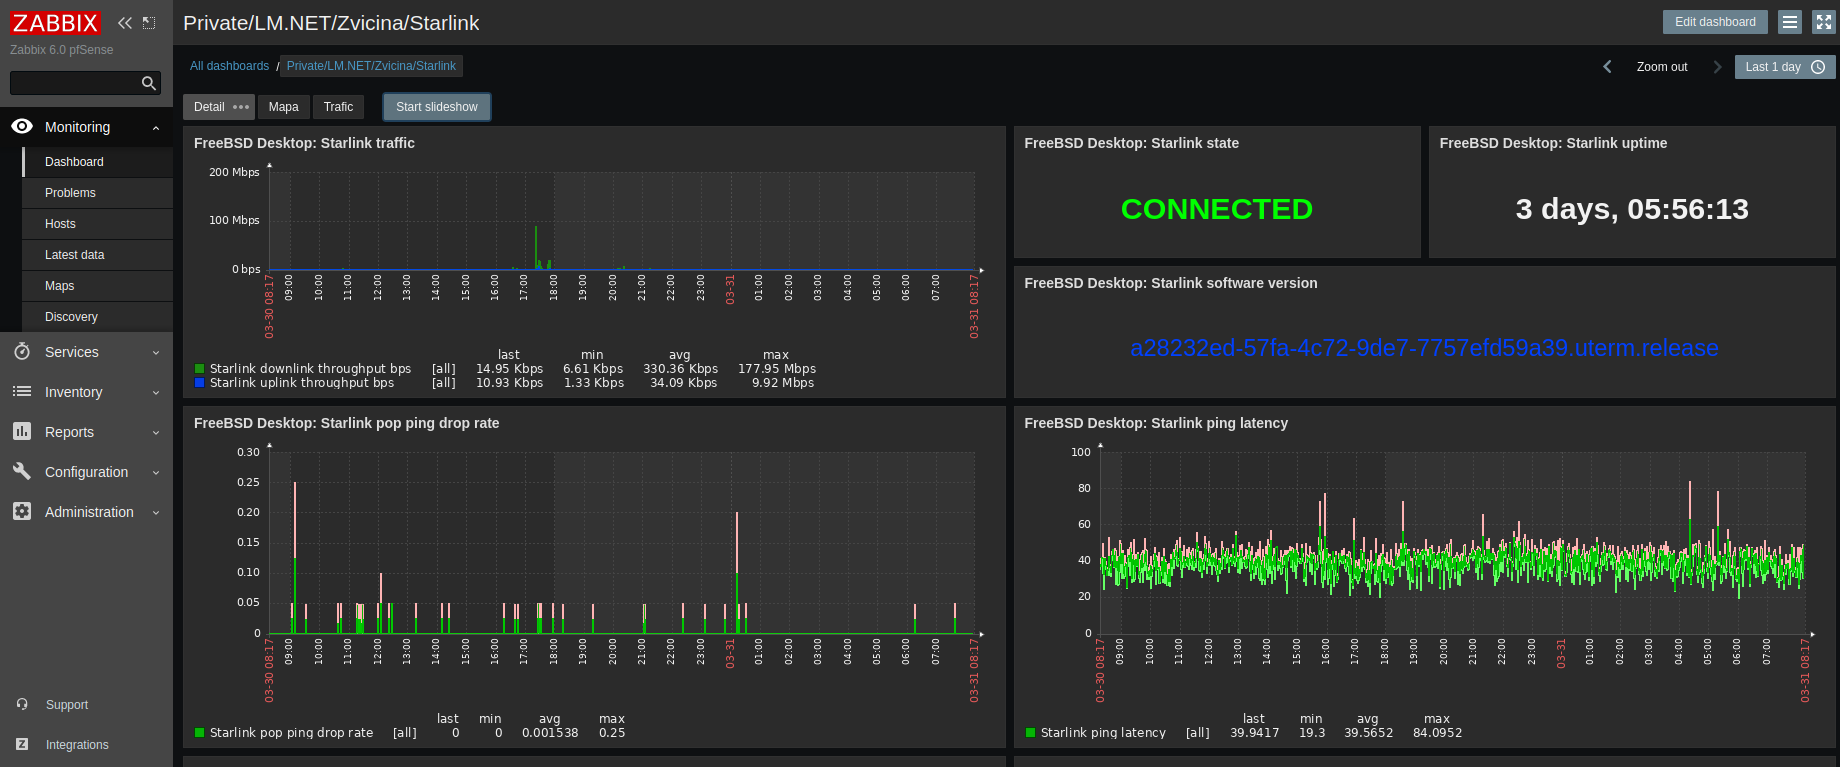Click the drop rate avg value 0.001538
1840x767 pixels.
click(x=550, y=733)
